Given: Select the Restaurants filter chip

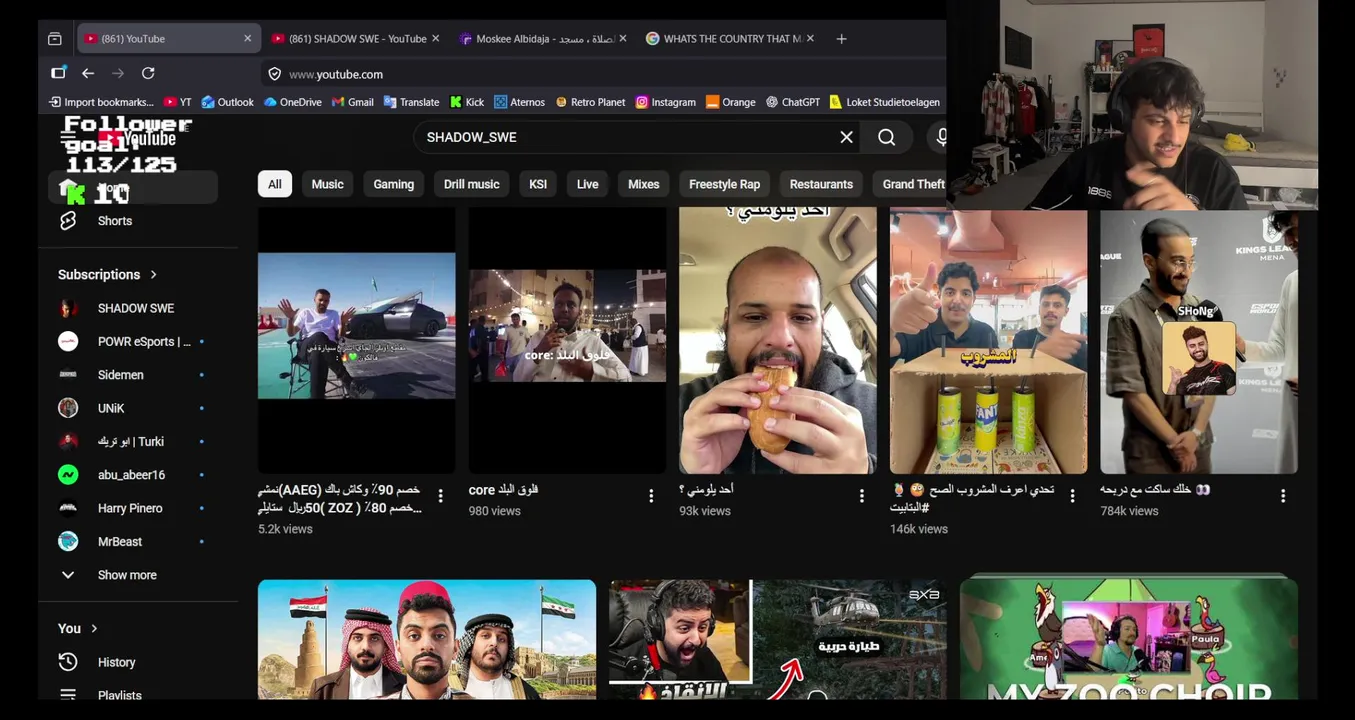Looking at the screenshot, I should (x=821, y=184).
